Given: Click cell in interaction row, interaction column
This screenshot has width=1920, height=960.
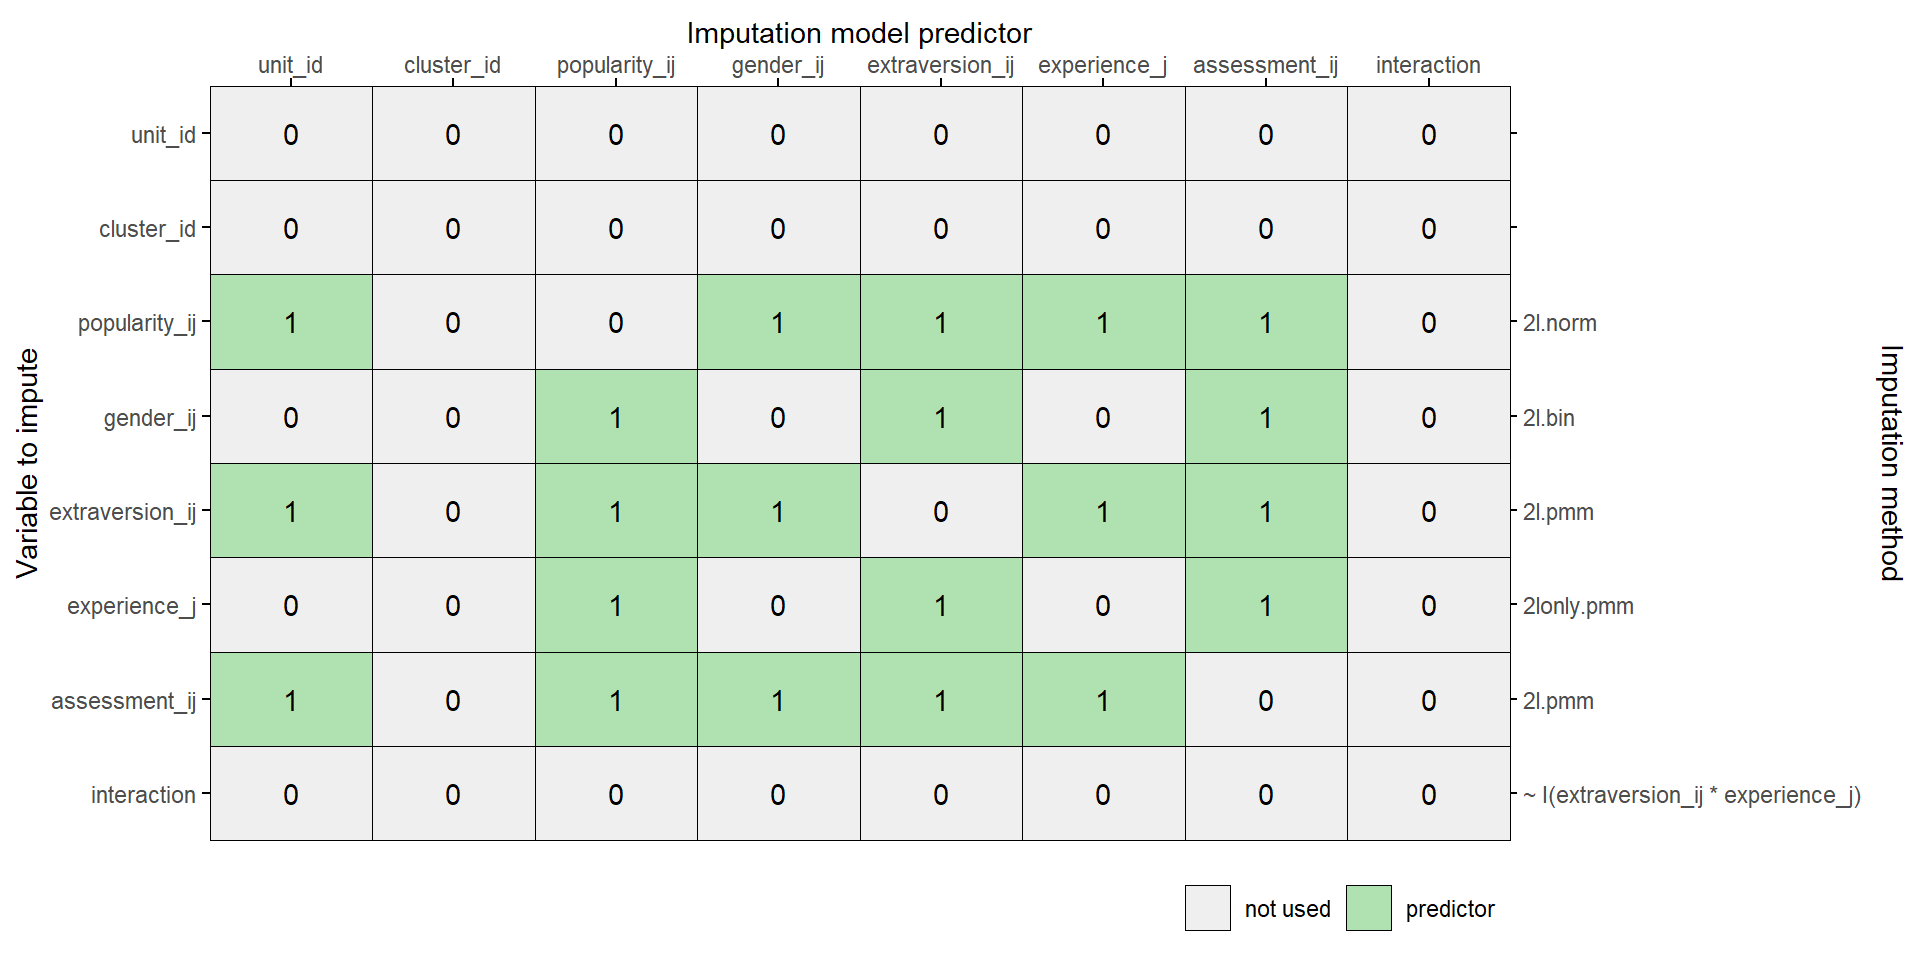Looking at the screenshot, I should 1428,795.
